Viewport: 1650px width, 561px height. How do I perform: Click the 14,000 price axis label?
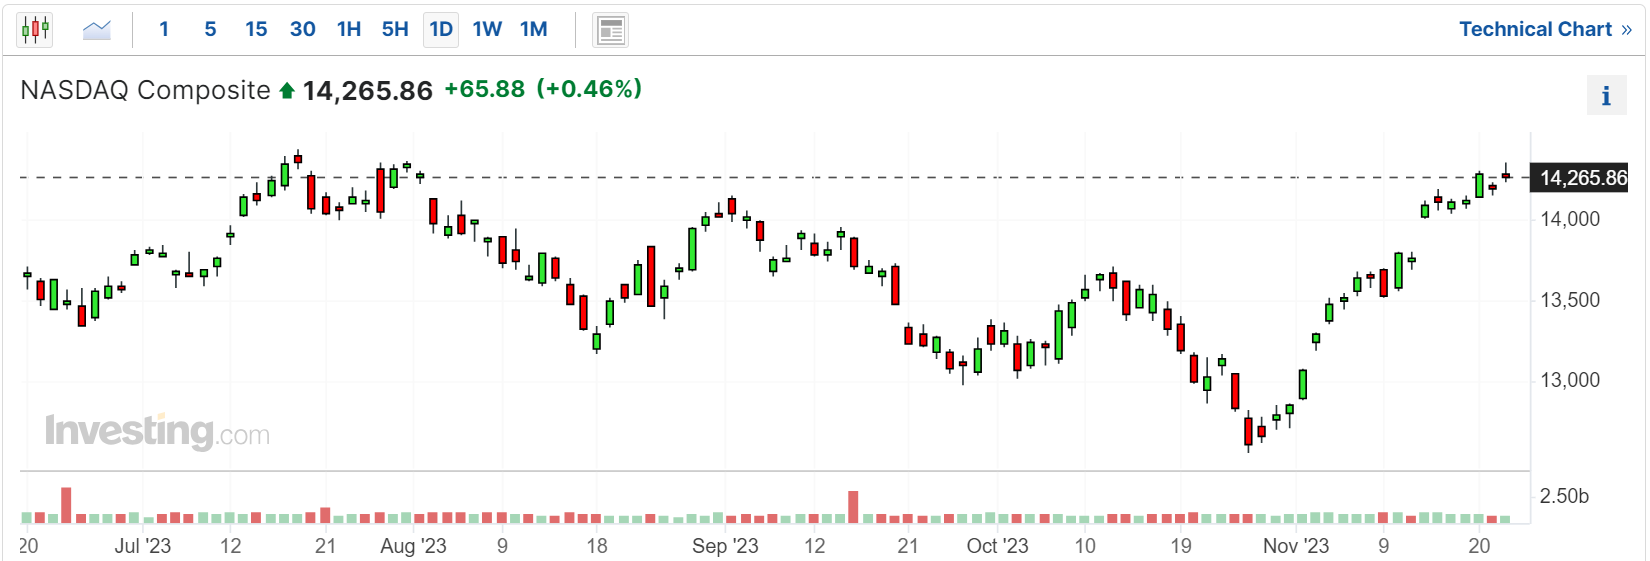(1570, 219)
